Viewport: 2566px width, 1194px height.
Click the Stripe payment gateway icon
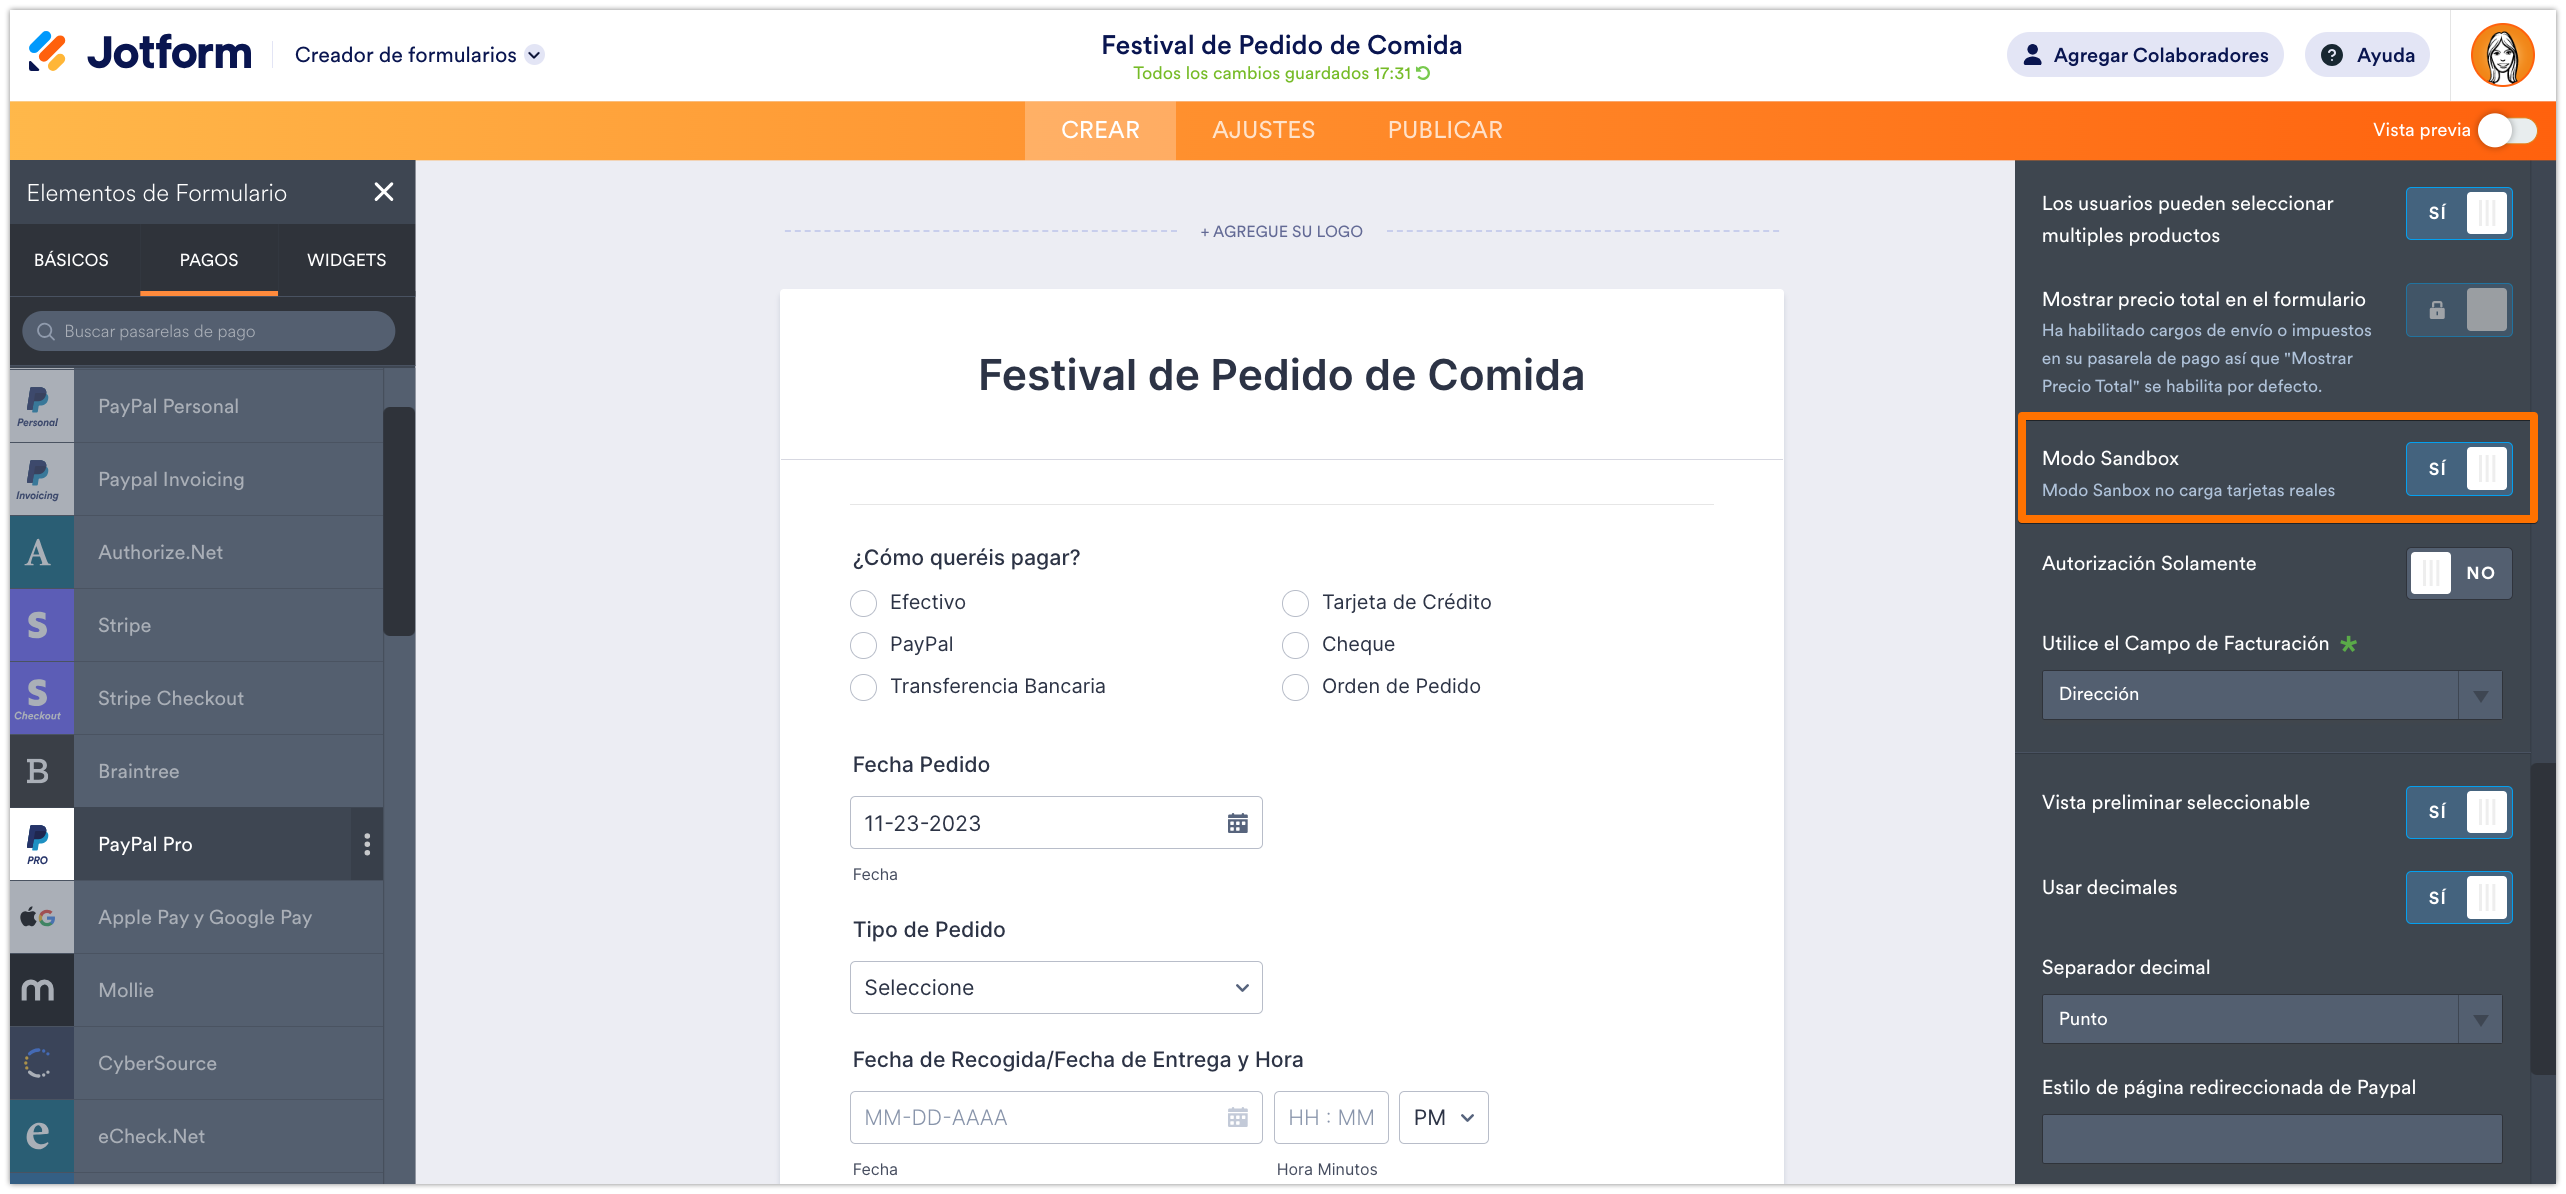38,625
